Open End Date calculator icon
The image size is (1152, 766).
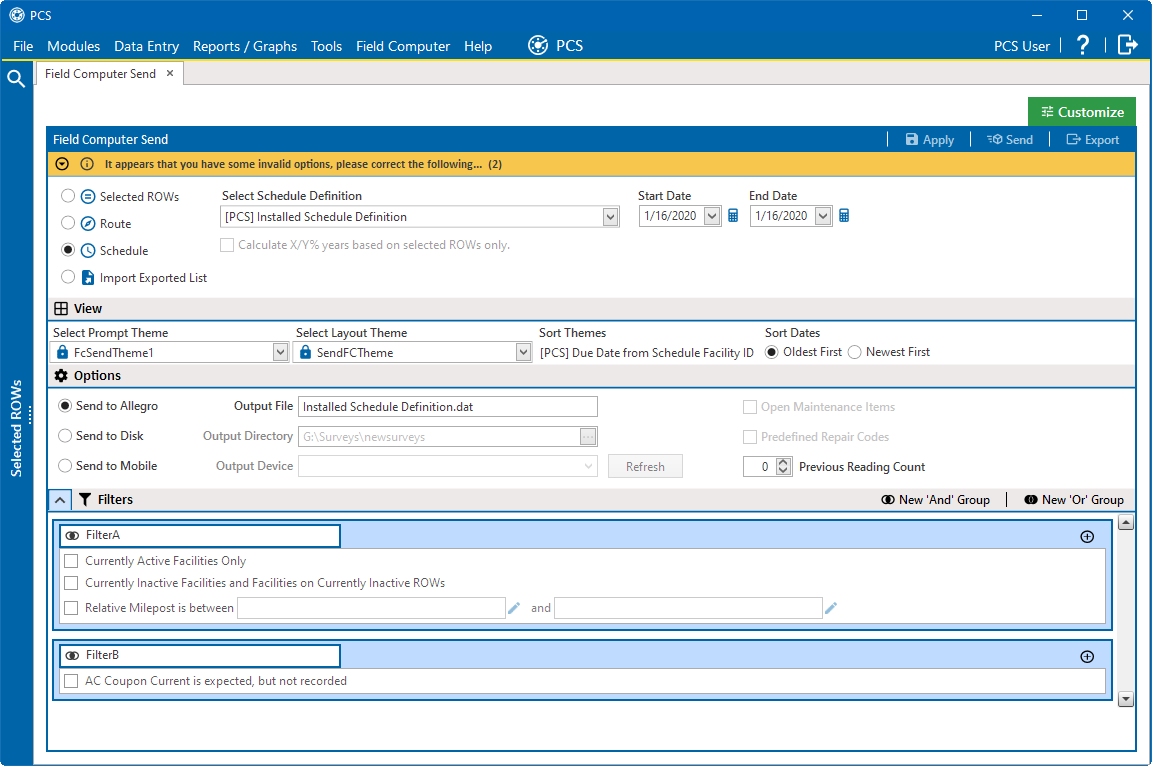tap(843, 216)
